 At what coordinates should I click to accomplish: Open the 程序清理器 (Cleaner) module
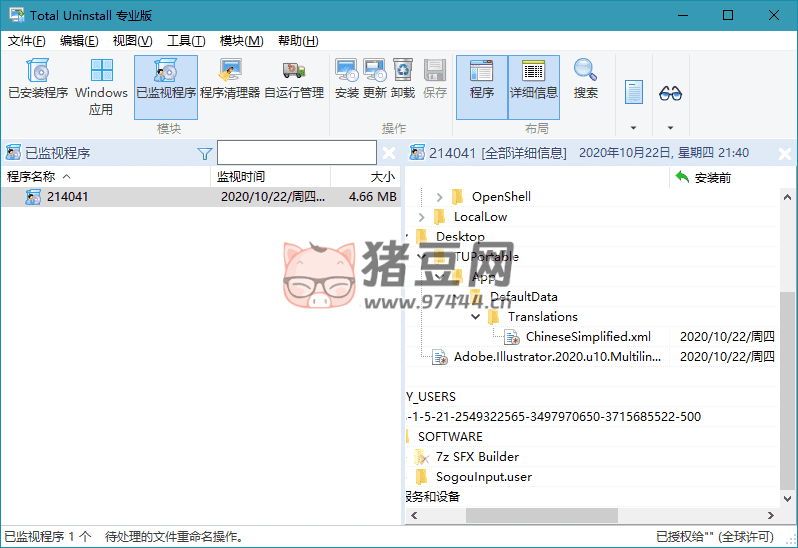click(x=229, y=79)
